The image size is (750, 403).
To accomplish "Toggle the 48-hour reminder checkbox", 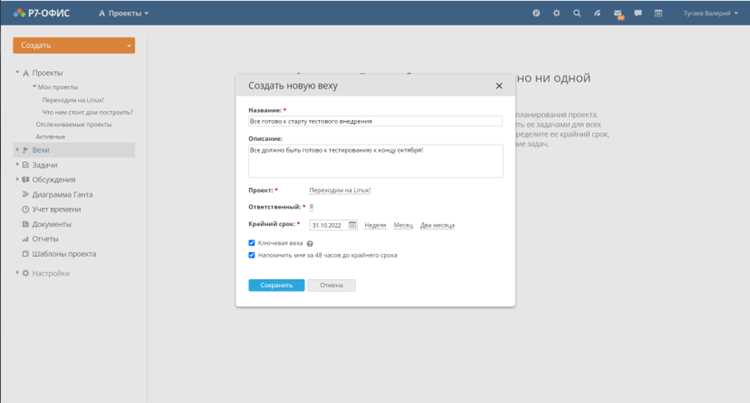I will (x=252, y=255).
